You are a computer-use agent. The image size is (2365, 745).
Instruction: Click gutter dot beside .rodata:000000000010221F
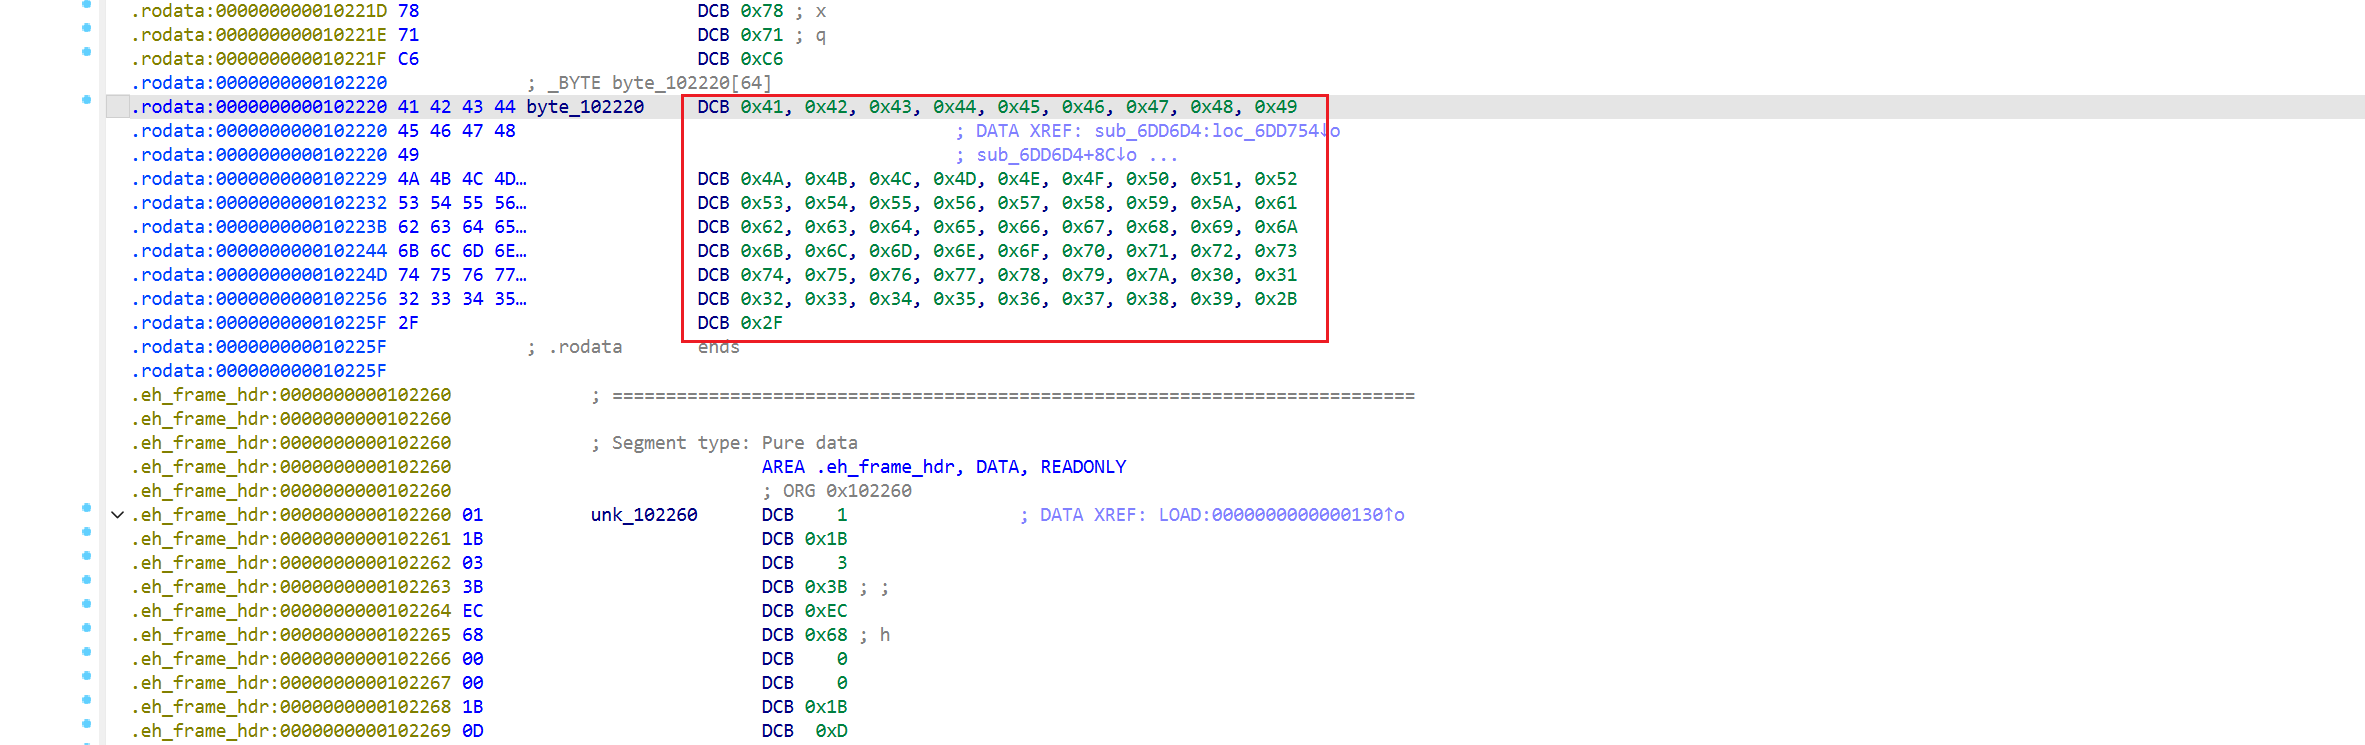(x=86, y=51)
